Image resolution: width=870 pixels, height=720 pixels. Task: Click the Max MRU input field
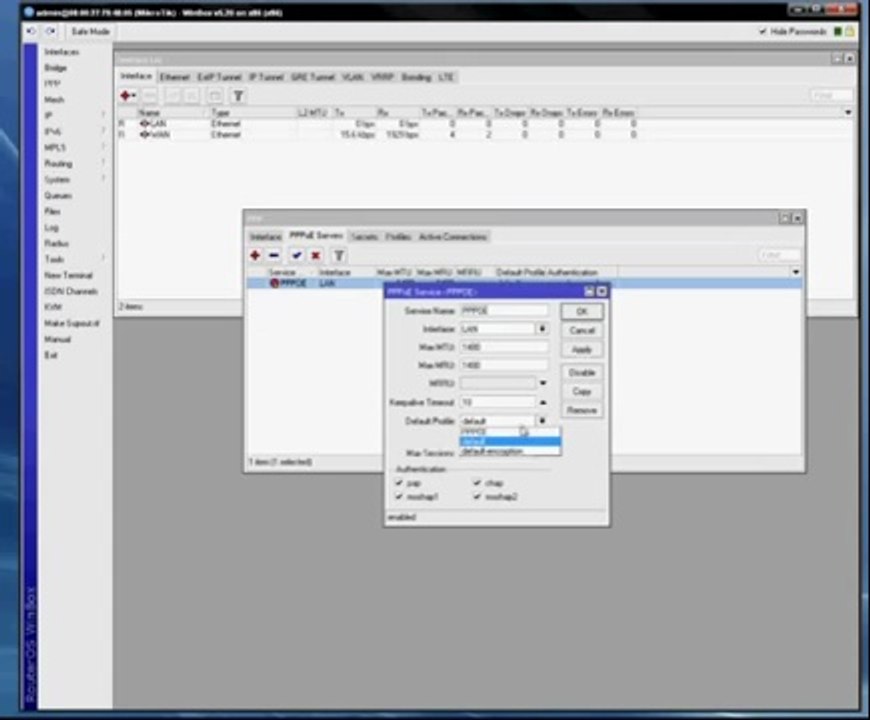pyautogui.click(x=504, y=365)
